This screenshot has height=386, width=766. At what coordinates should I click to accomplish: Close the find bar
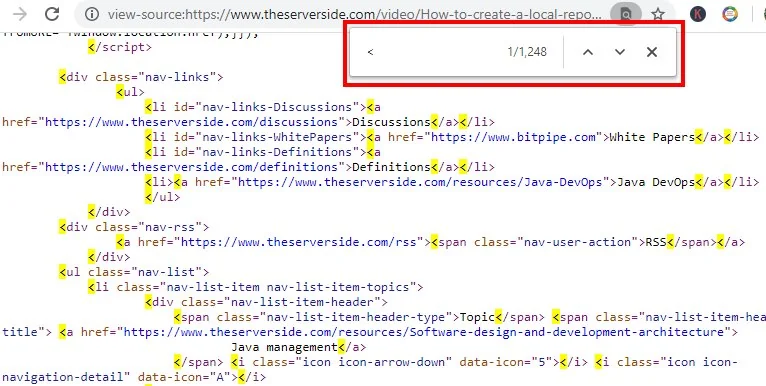(x=652, y=52)
